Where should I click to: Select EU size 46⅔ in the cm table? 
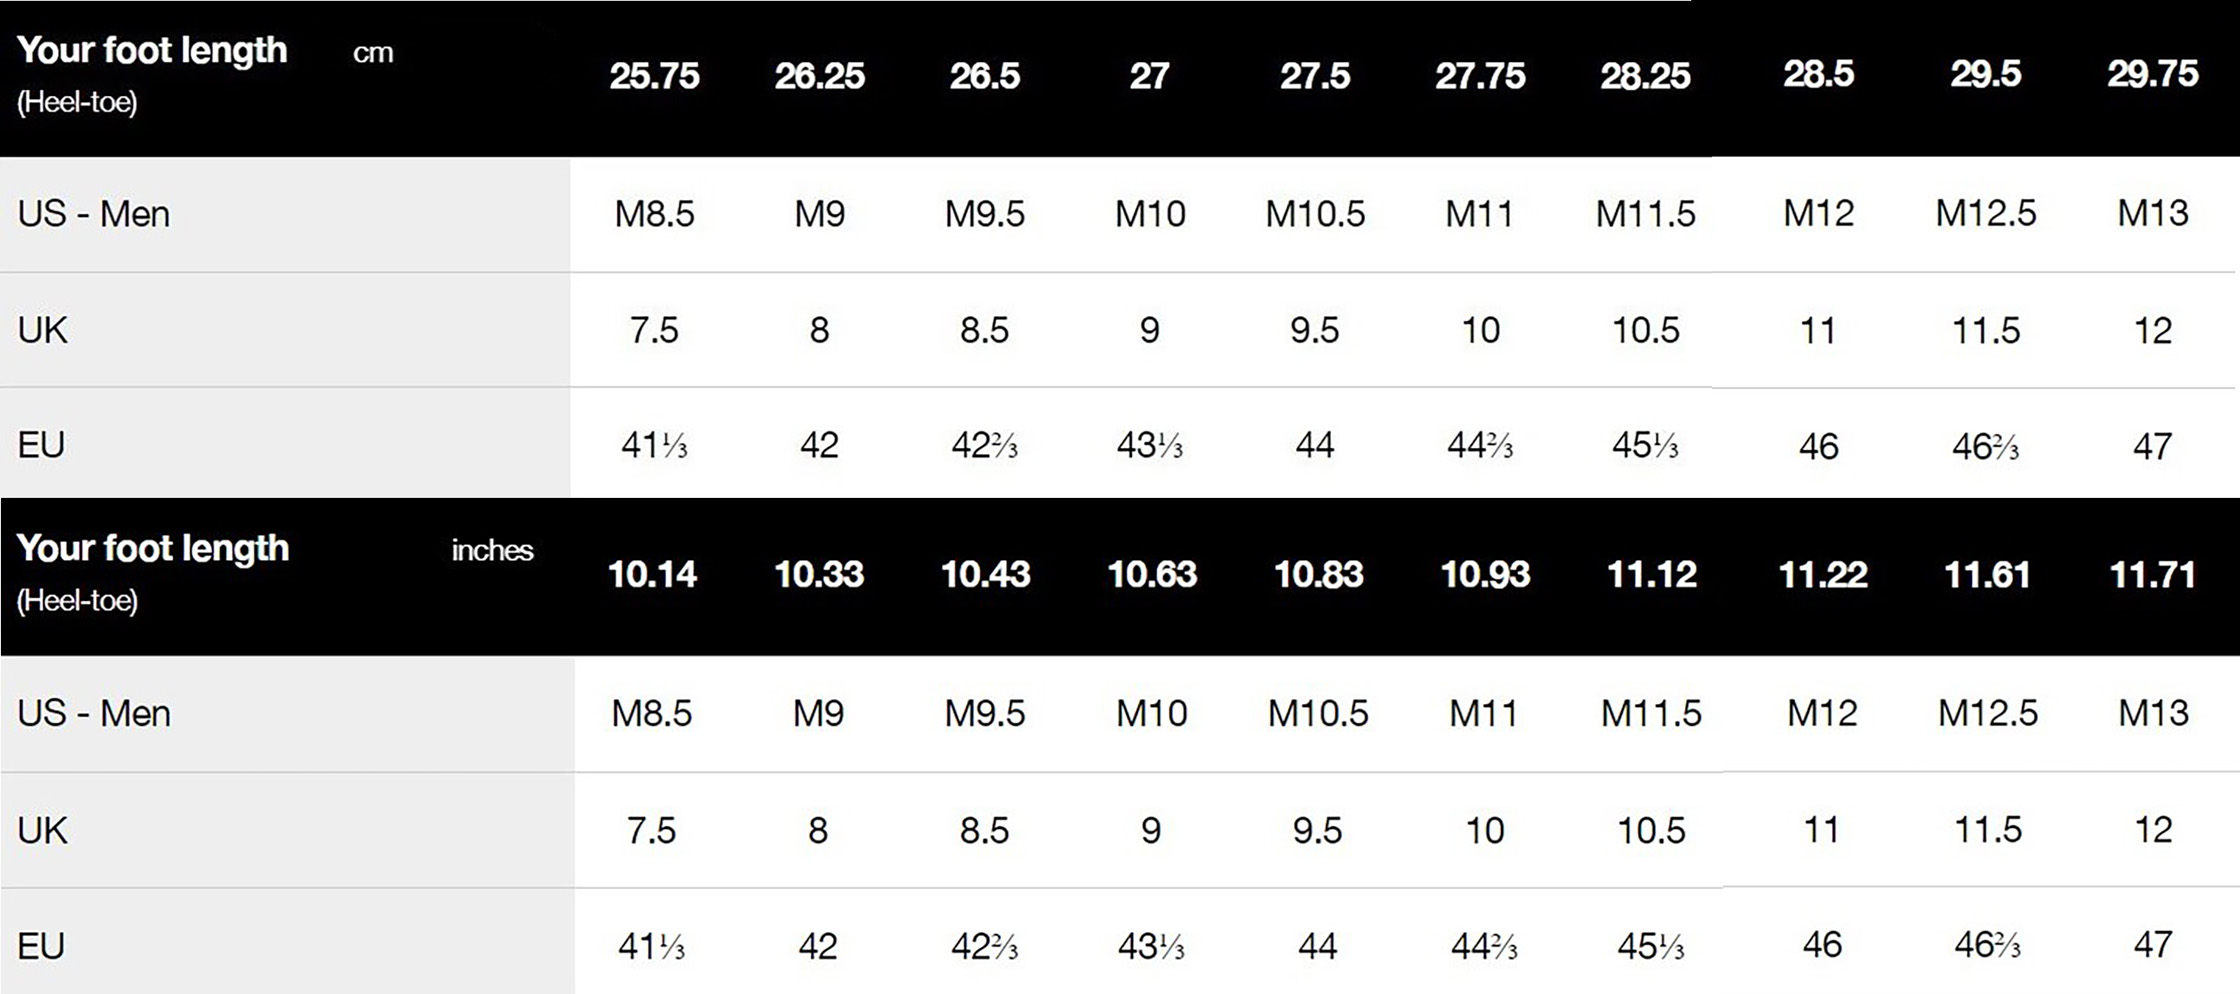1985,446
